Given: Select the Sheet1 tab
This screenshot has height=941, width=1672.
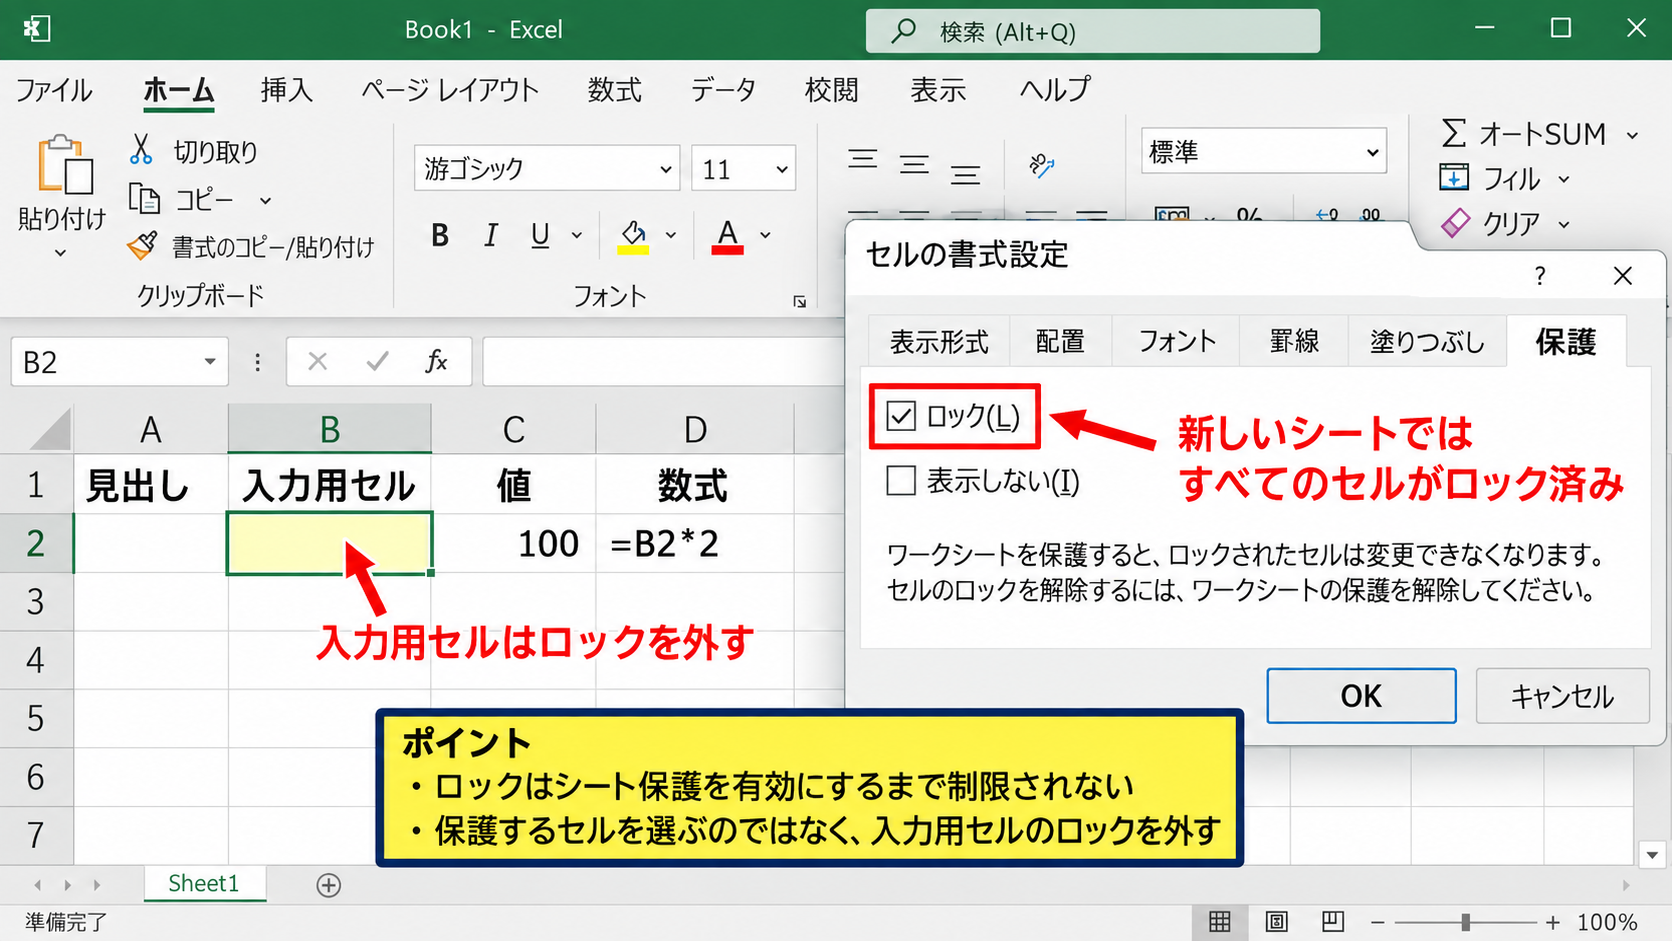Looking at the screenshot, I should (204, 884).
